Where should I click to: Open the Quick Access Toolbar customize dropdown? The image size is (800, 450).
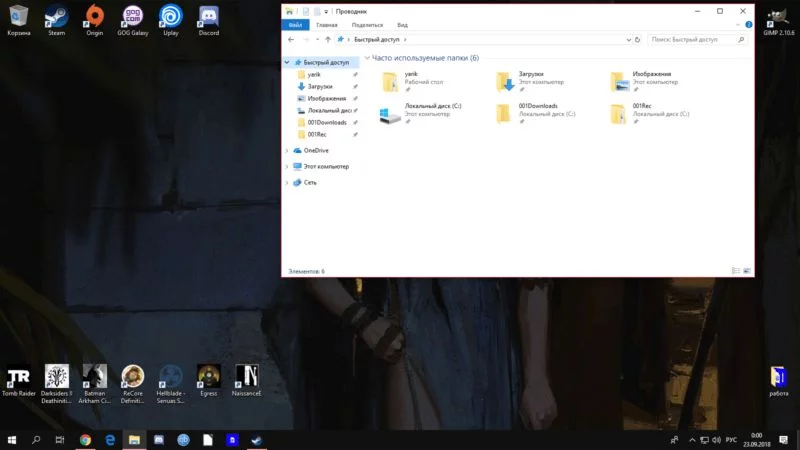326,11
